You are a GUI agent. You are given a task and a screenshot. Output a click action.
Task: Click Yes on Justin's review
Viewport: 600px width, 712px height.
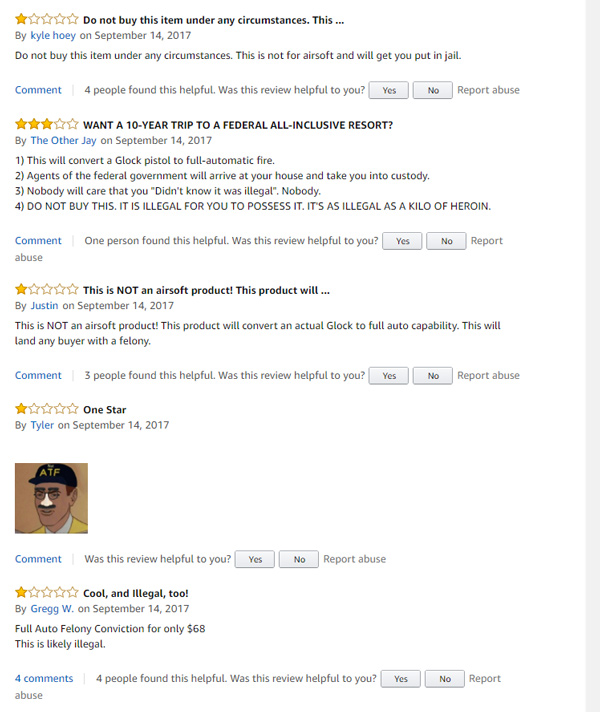click(x=388, y=376)
